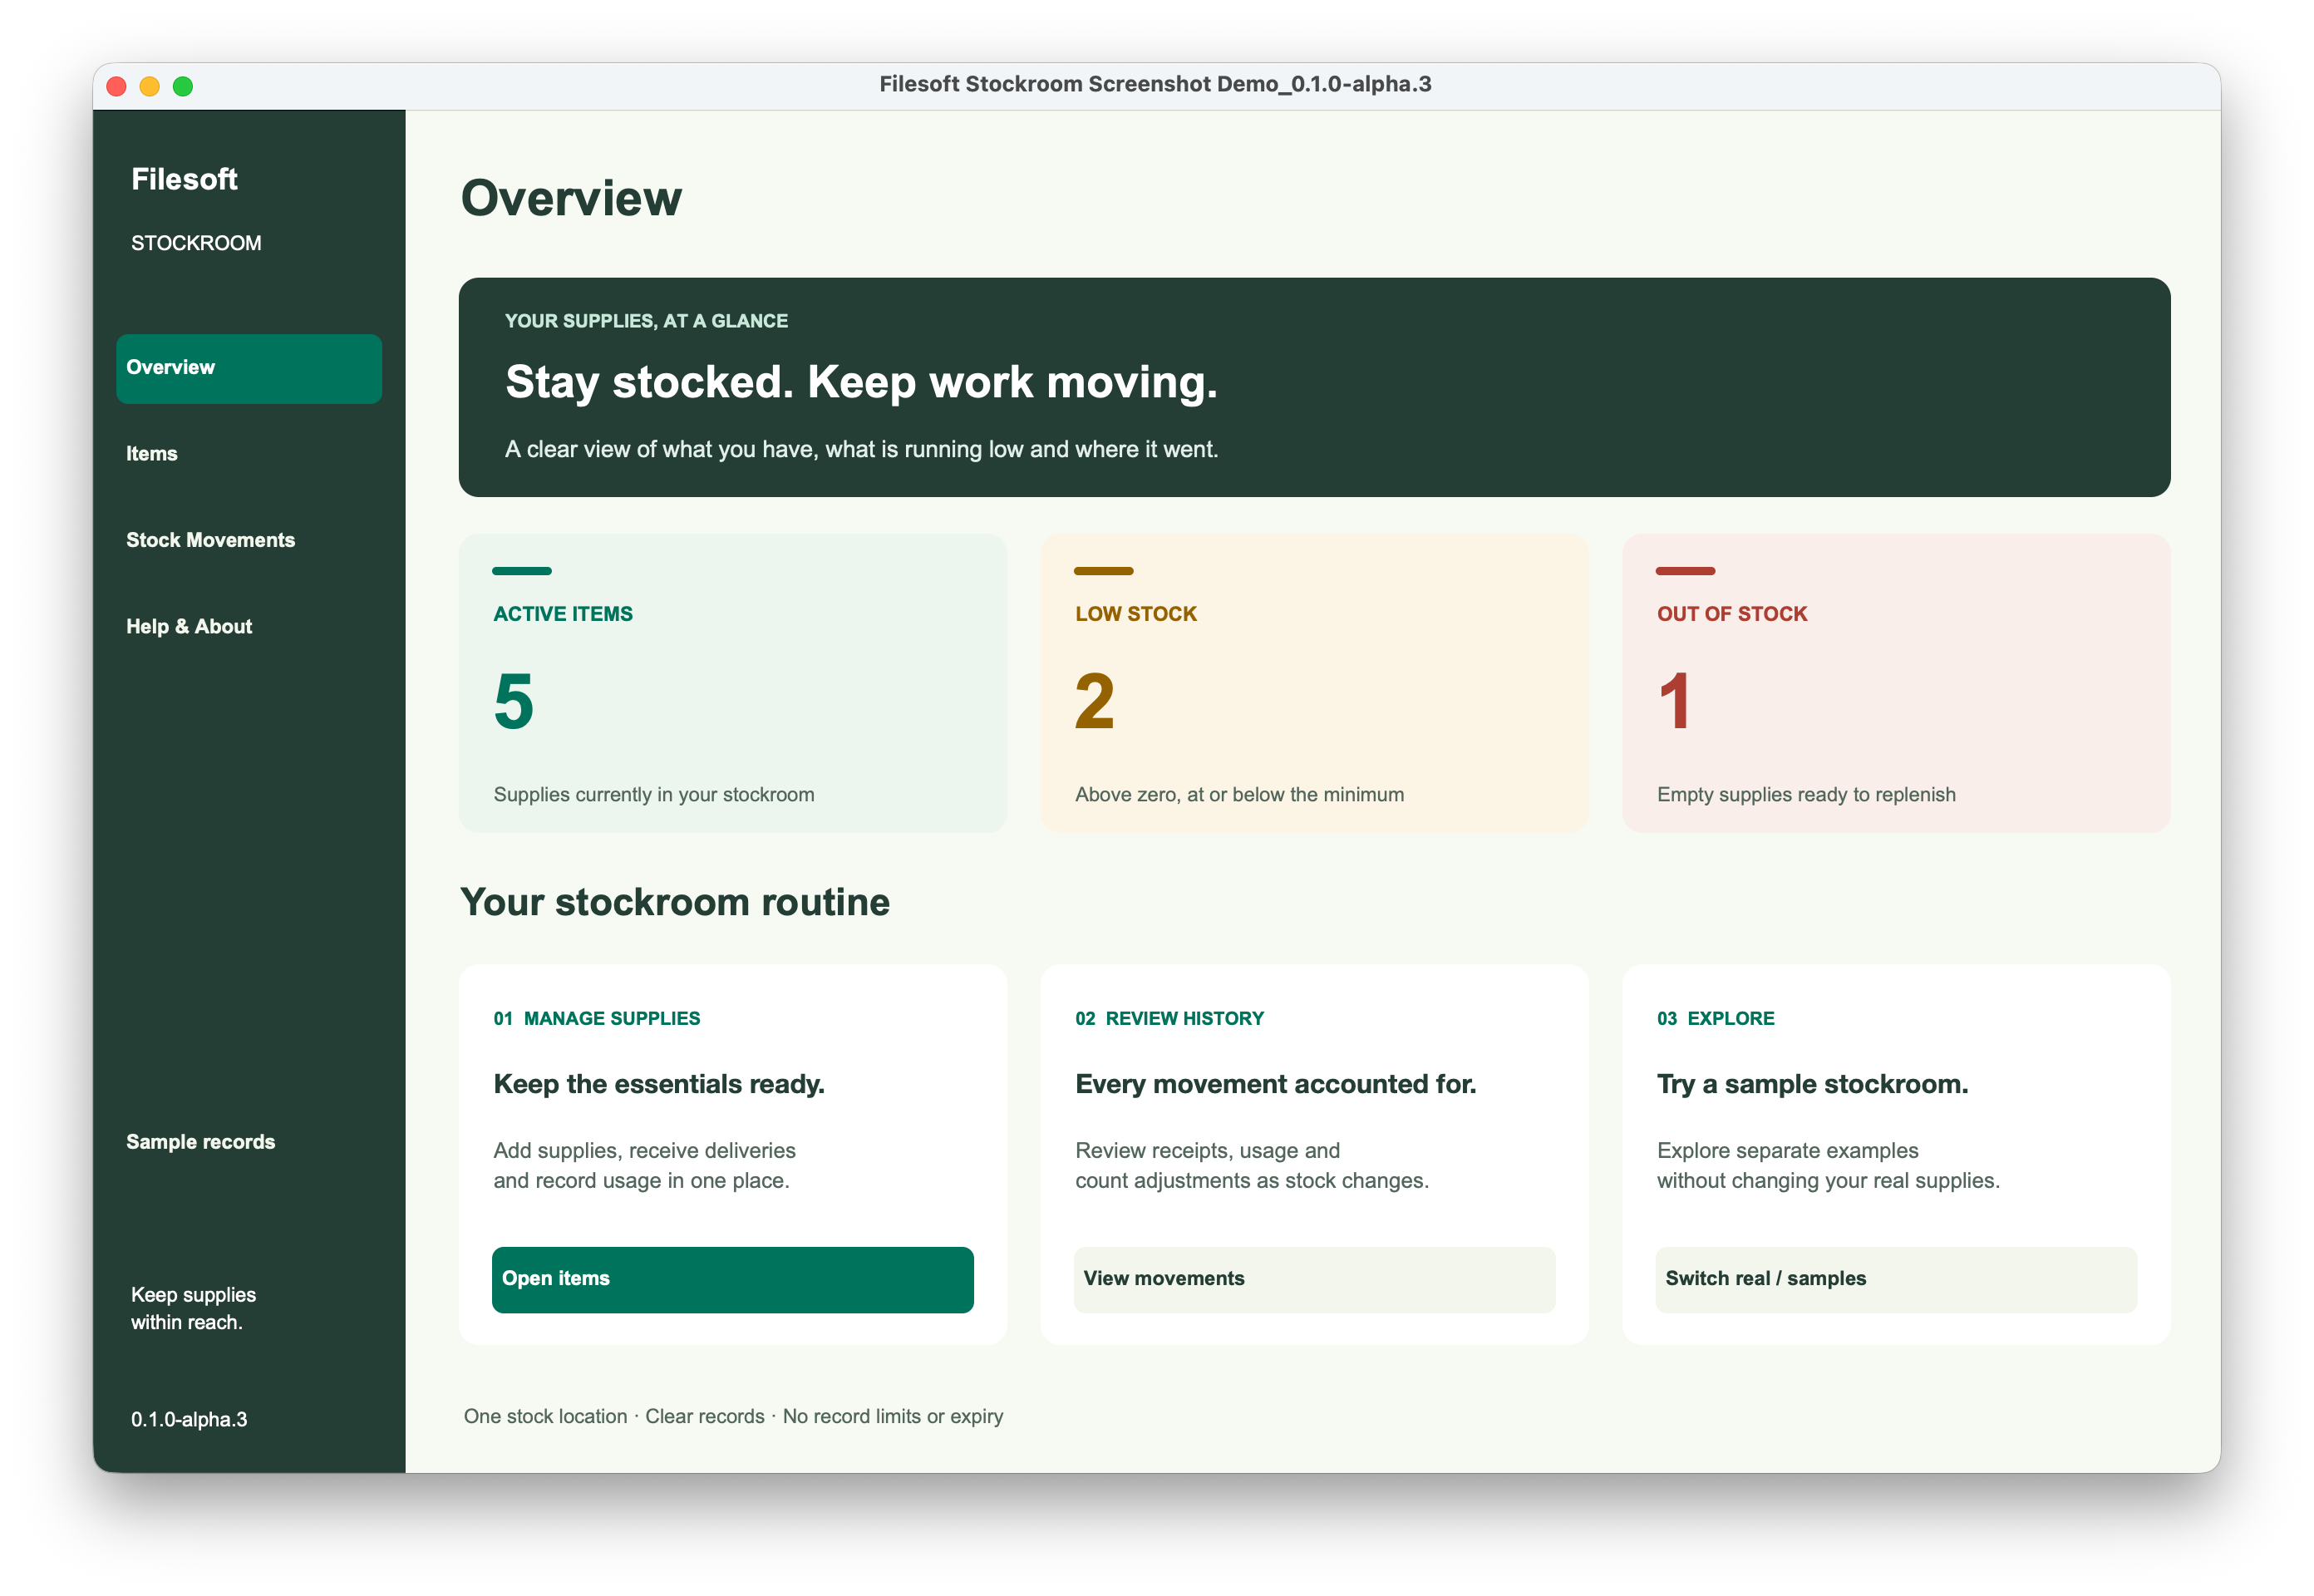Click the Open items button

[732, 1279]
